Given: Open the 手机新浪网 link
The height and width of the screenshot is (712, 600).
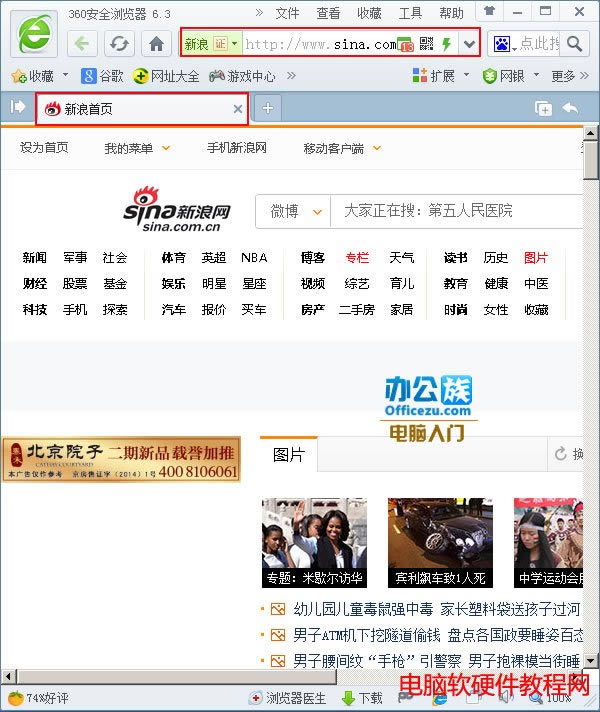Looking at the screenshot, I should [x=237, y=148].
